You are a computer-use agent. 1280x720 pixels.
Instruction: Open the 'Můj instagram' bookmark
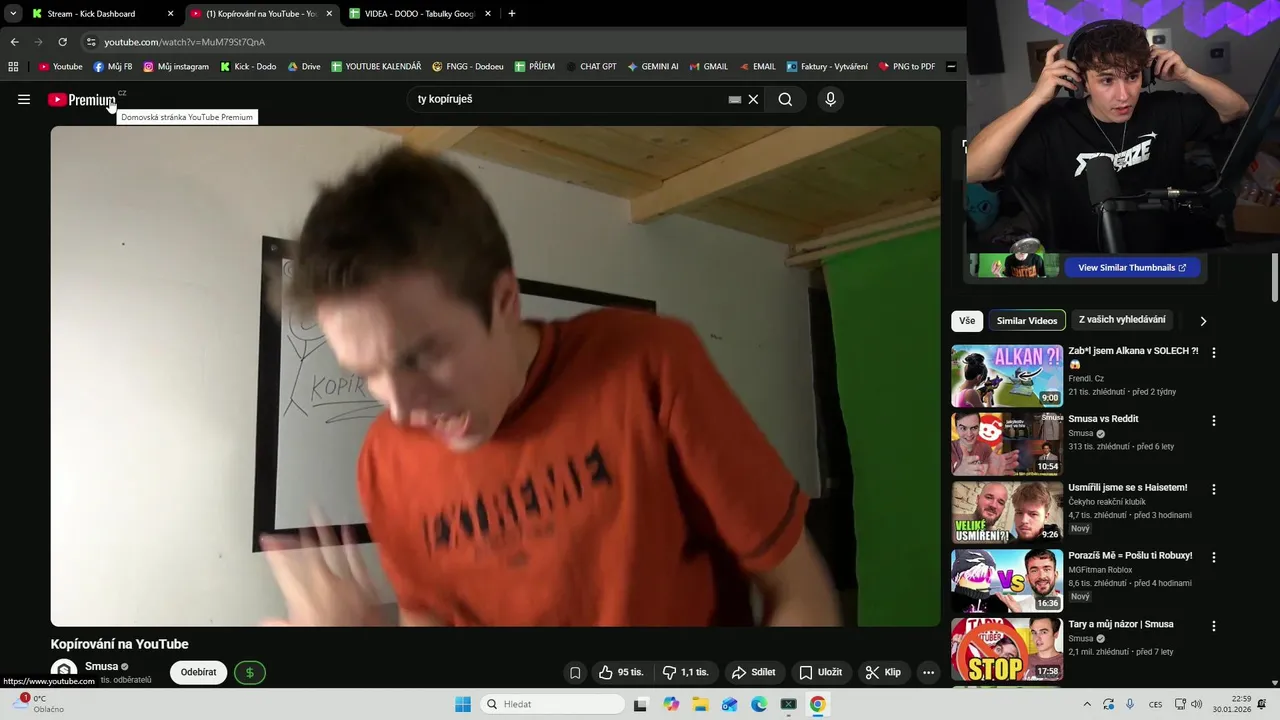(176, 67)
